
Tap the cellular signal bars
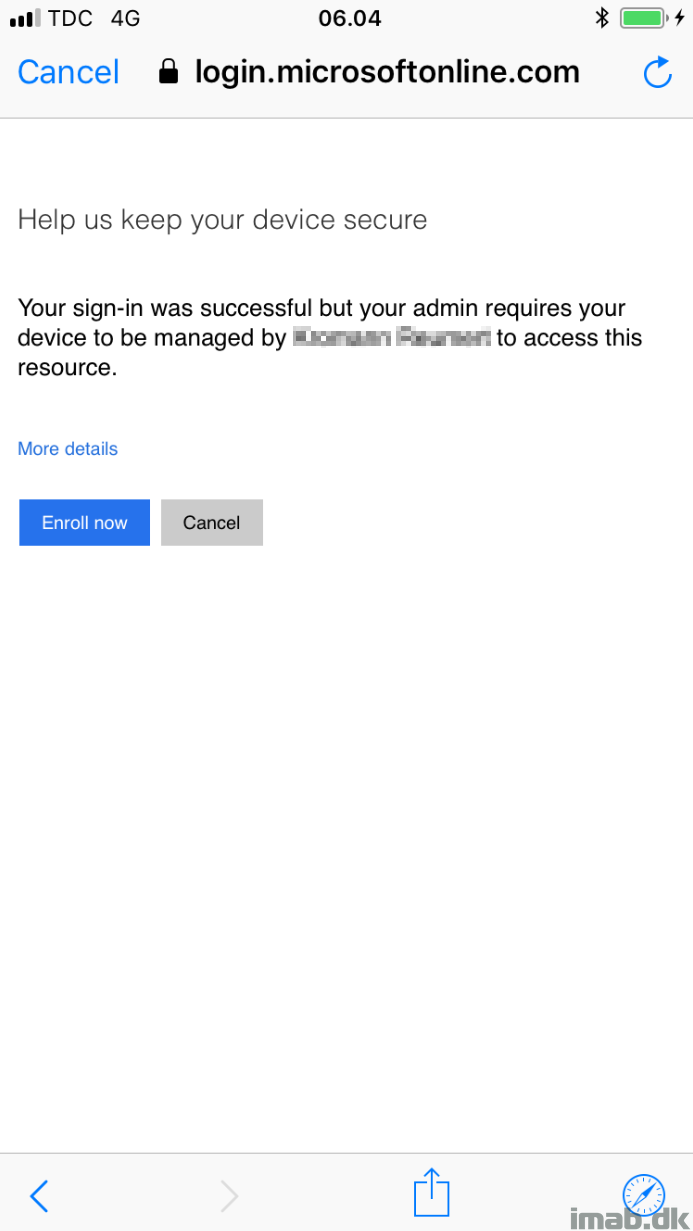click(x=25, y=19)
